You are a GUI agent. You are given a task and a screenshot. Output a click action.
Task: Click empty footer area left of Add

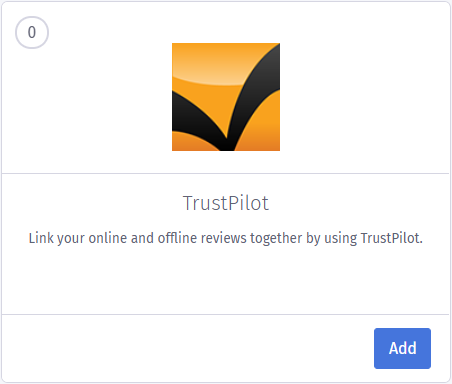click(x=187, y=348)
